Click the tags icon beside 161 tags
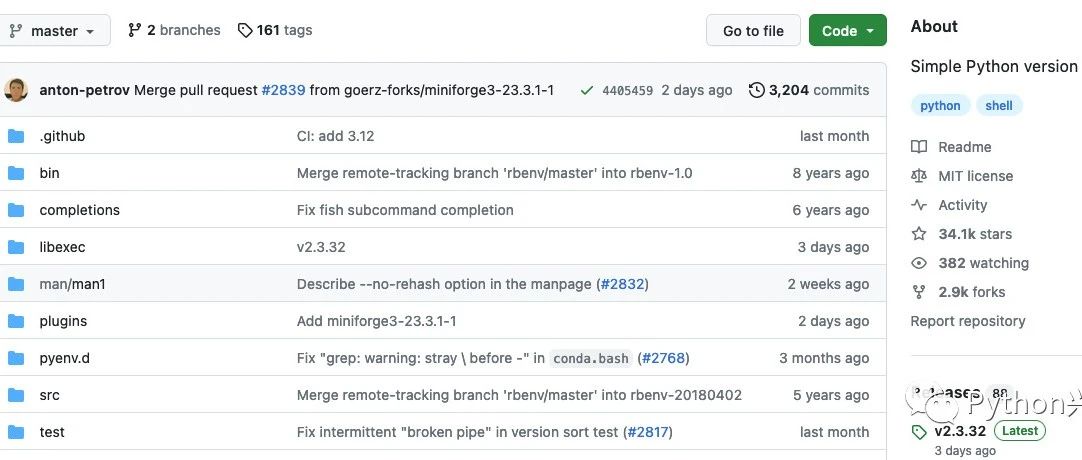This screenshot has height=460, width=1082. [x=245, y=30]
